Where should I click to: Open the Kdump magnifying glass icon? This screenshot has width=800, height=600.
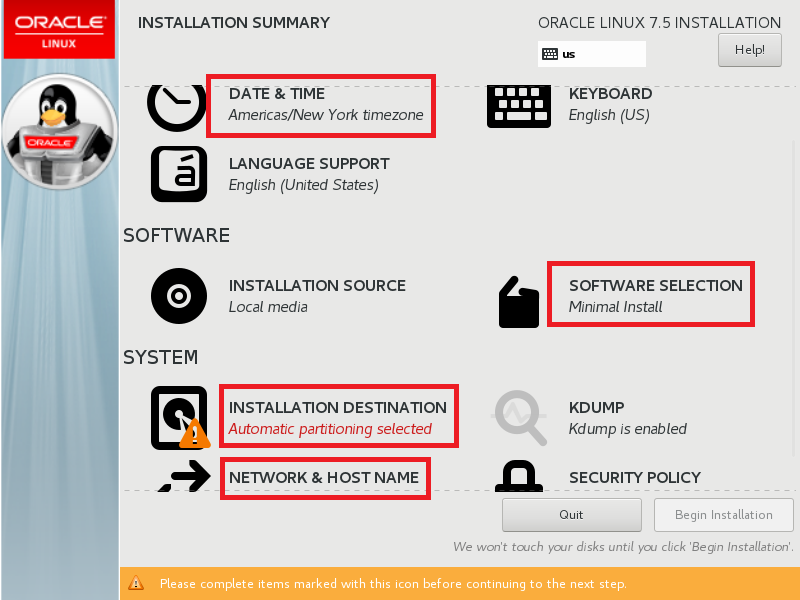point(519,417)
